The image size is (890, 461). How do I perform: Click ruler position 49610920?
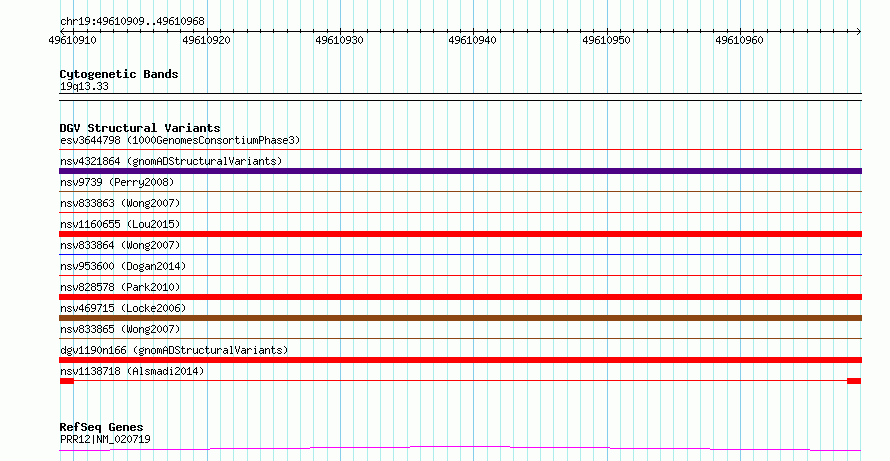click(x=207, y=40)
